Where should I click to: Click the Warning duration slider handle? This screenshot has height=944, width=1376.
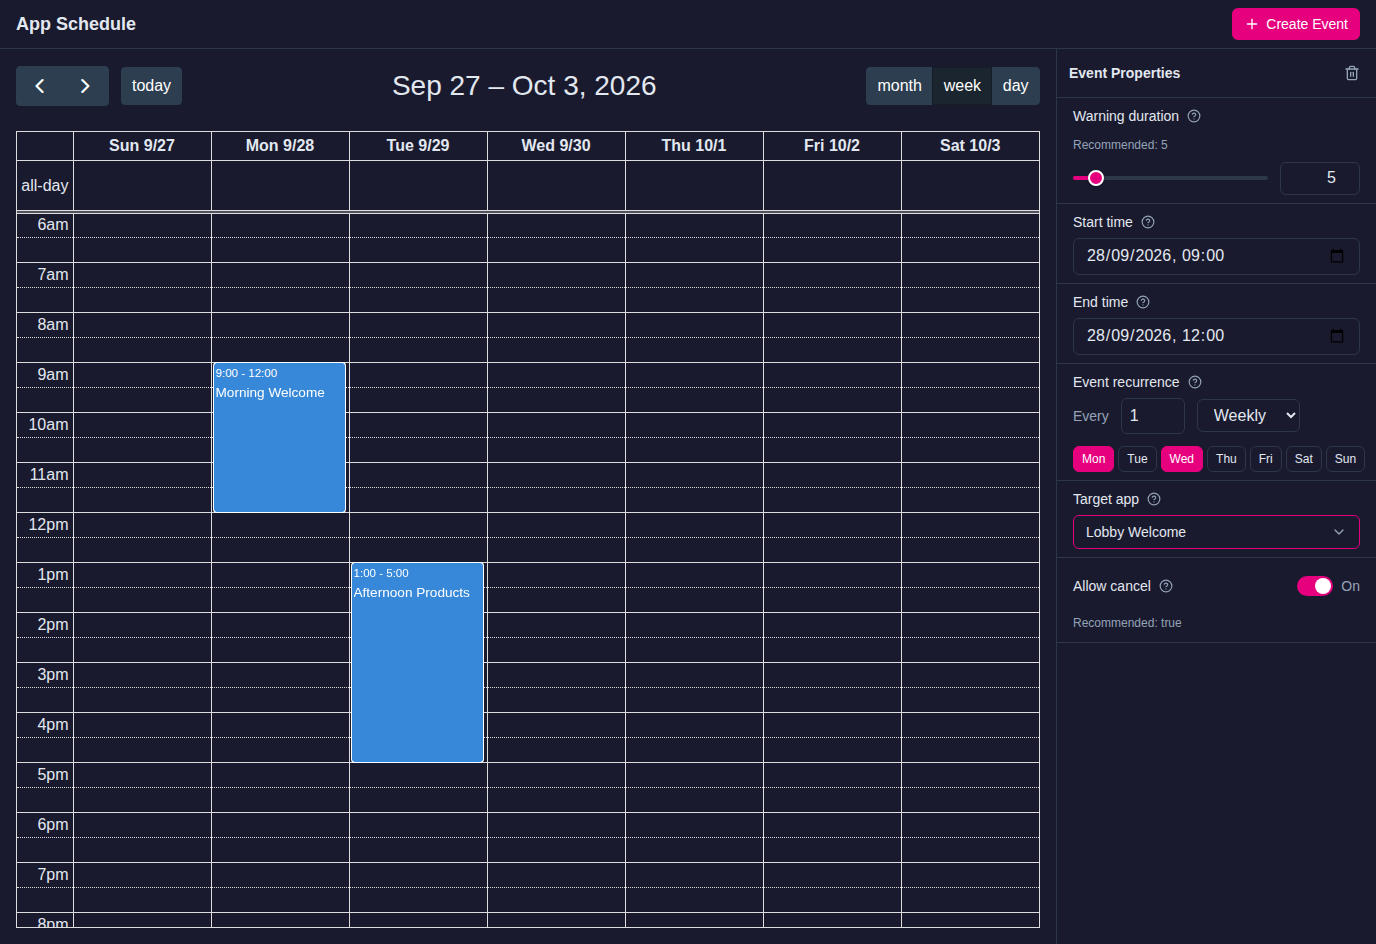click(1096, 178)
